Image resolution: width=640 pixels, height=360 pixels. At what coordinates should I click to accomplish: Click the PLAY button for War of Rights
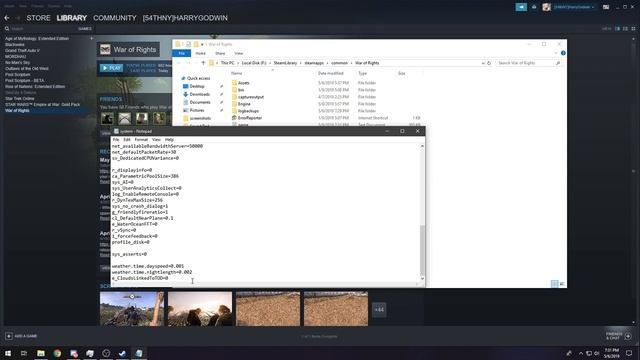coord(111,68)
